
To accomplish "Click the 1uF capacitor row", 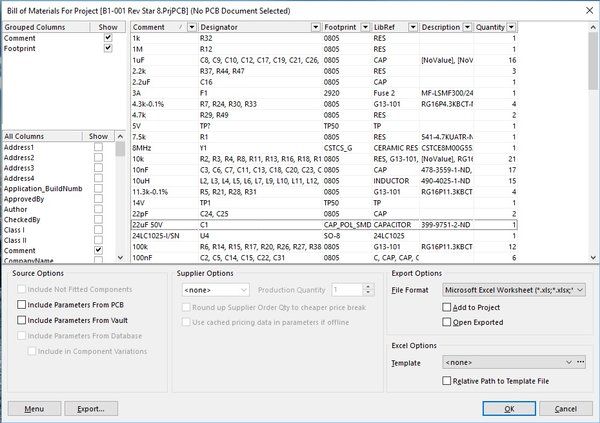I will tap(324, 60).
